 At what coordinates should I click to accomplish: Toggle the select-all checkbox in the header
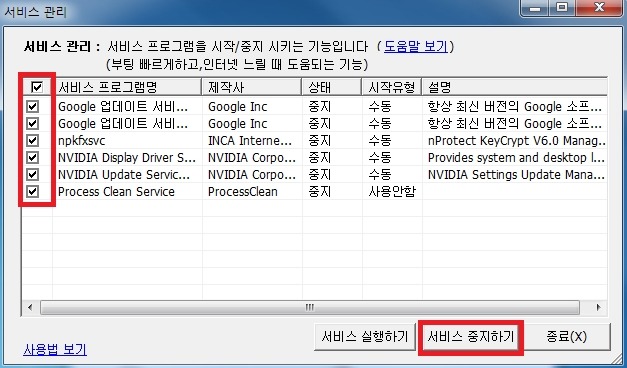[37, 86]
